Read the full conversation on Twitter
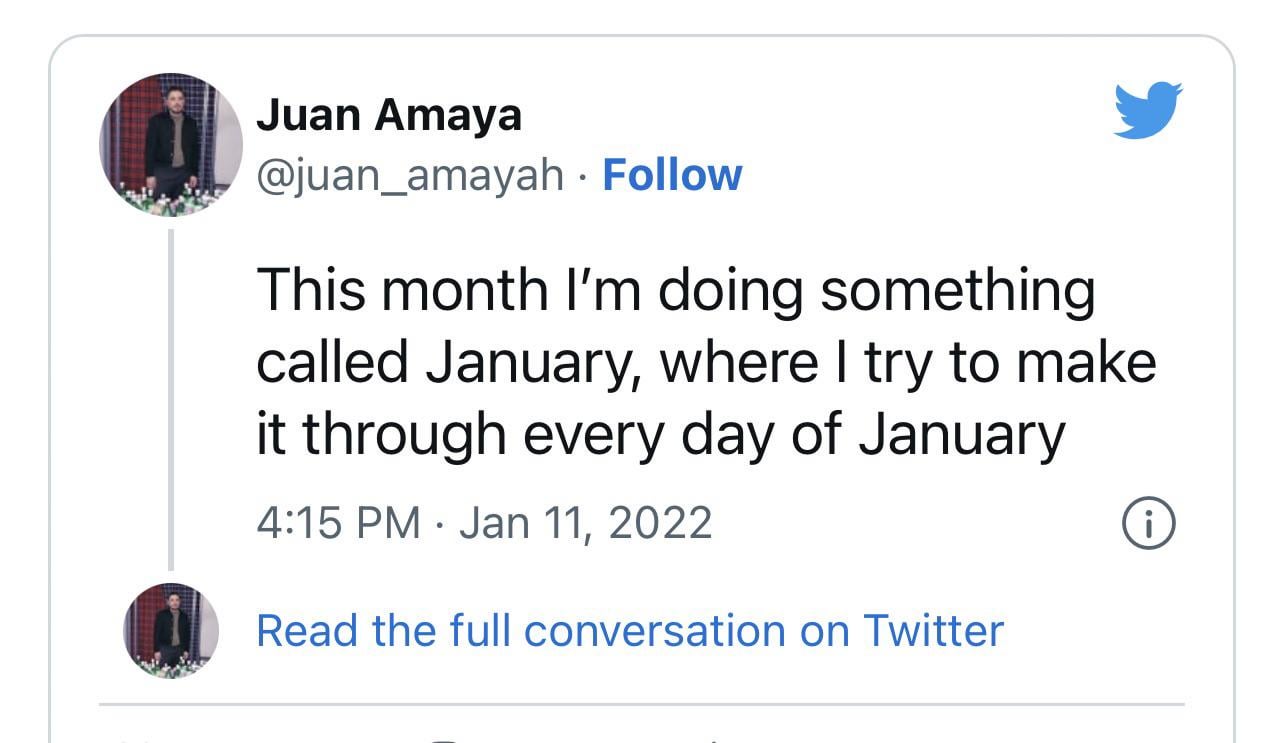Screen dimensions: 1284x743 click(629, 631)
